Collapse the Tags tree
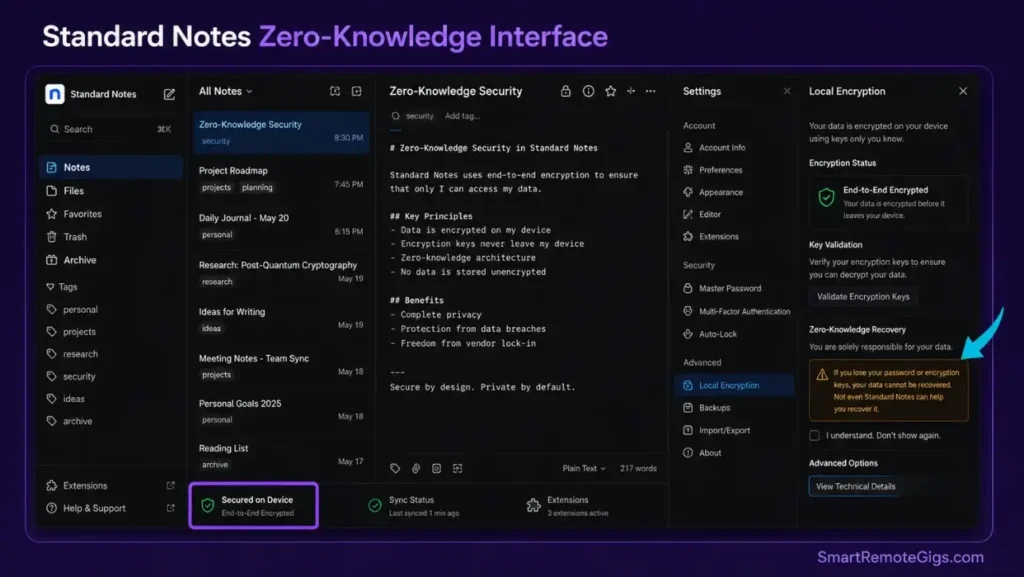 [x=50, y=287]
